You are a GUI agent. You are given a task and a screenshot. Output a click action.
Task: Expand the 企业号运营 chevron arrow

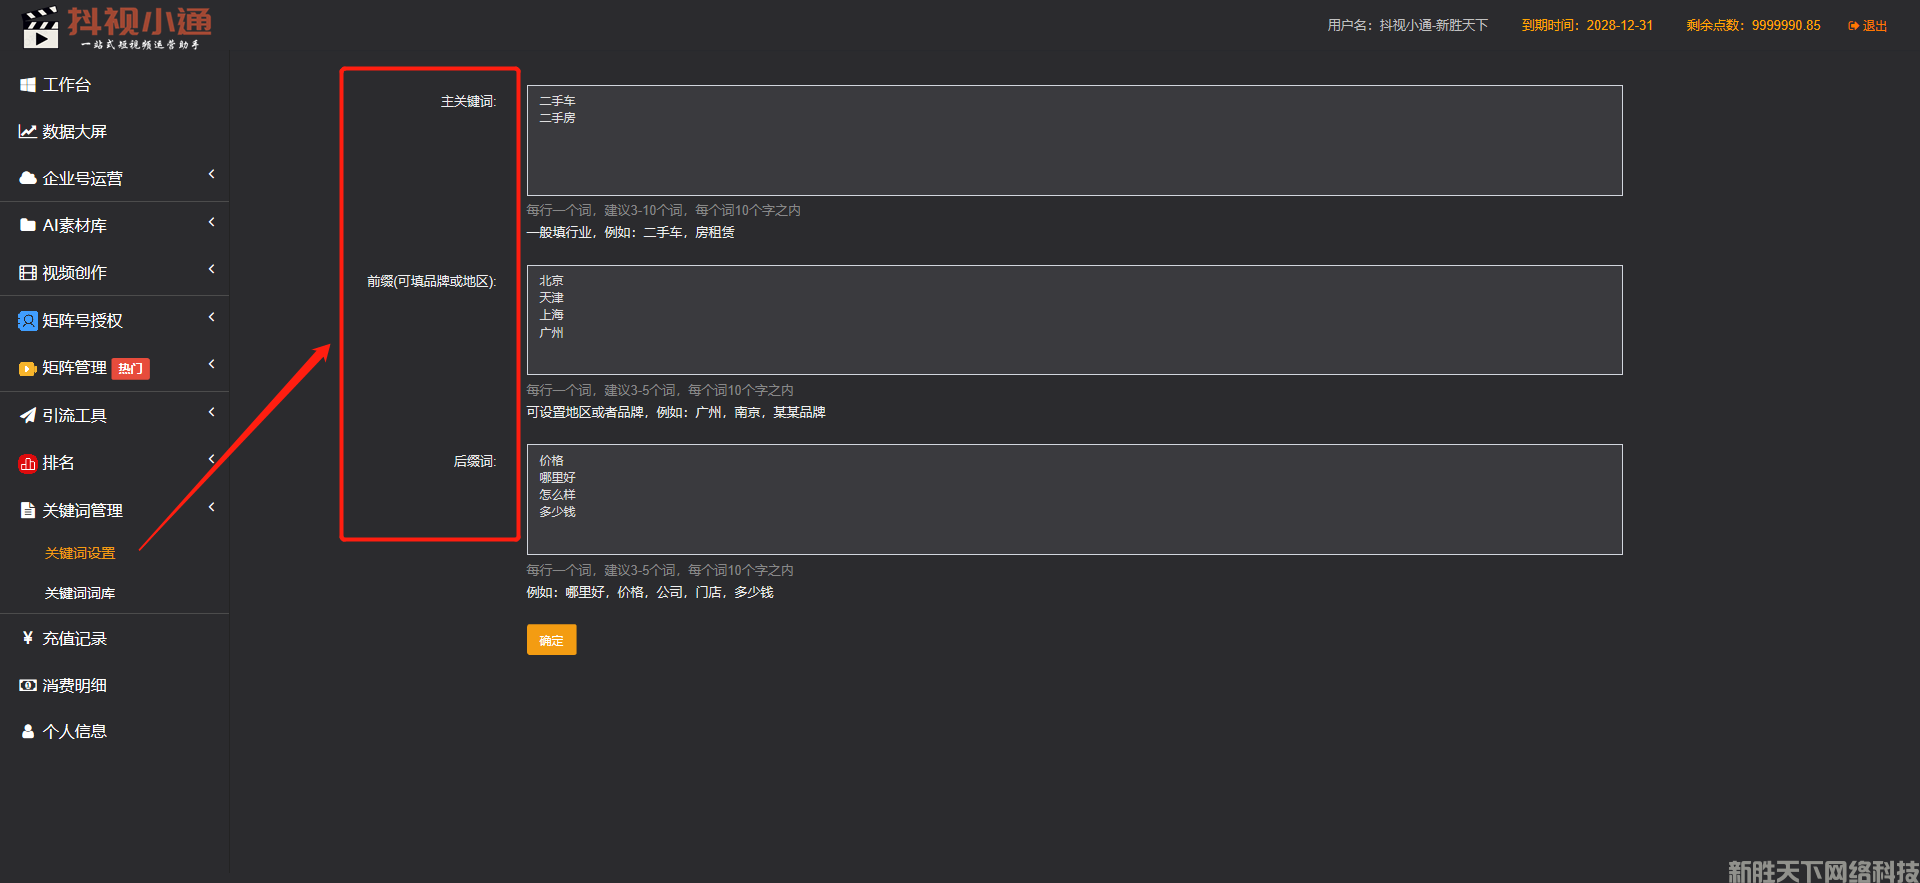211,175
